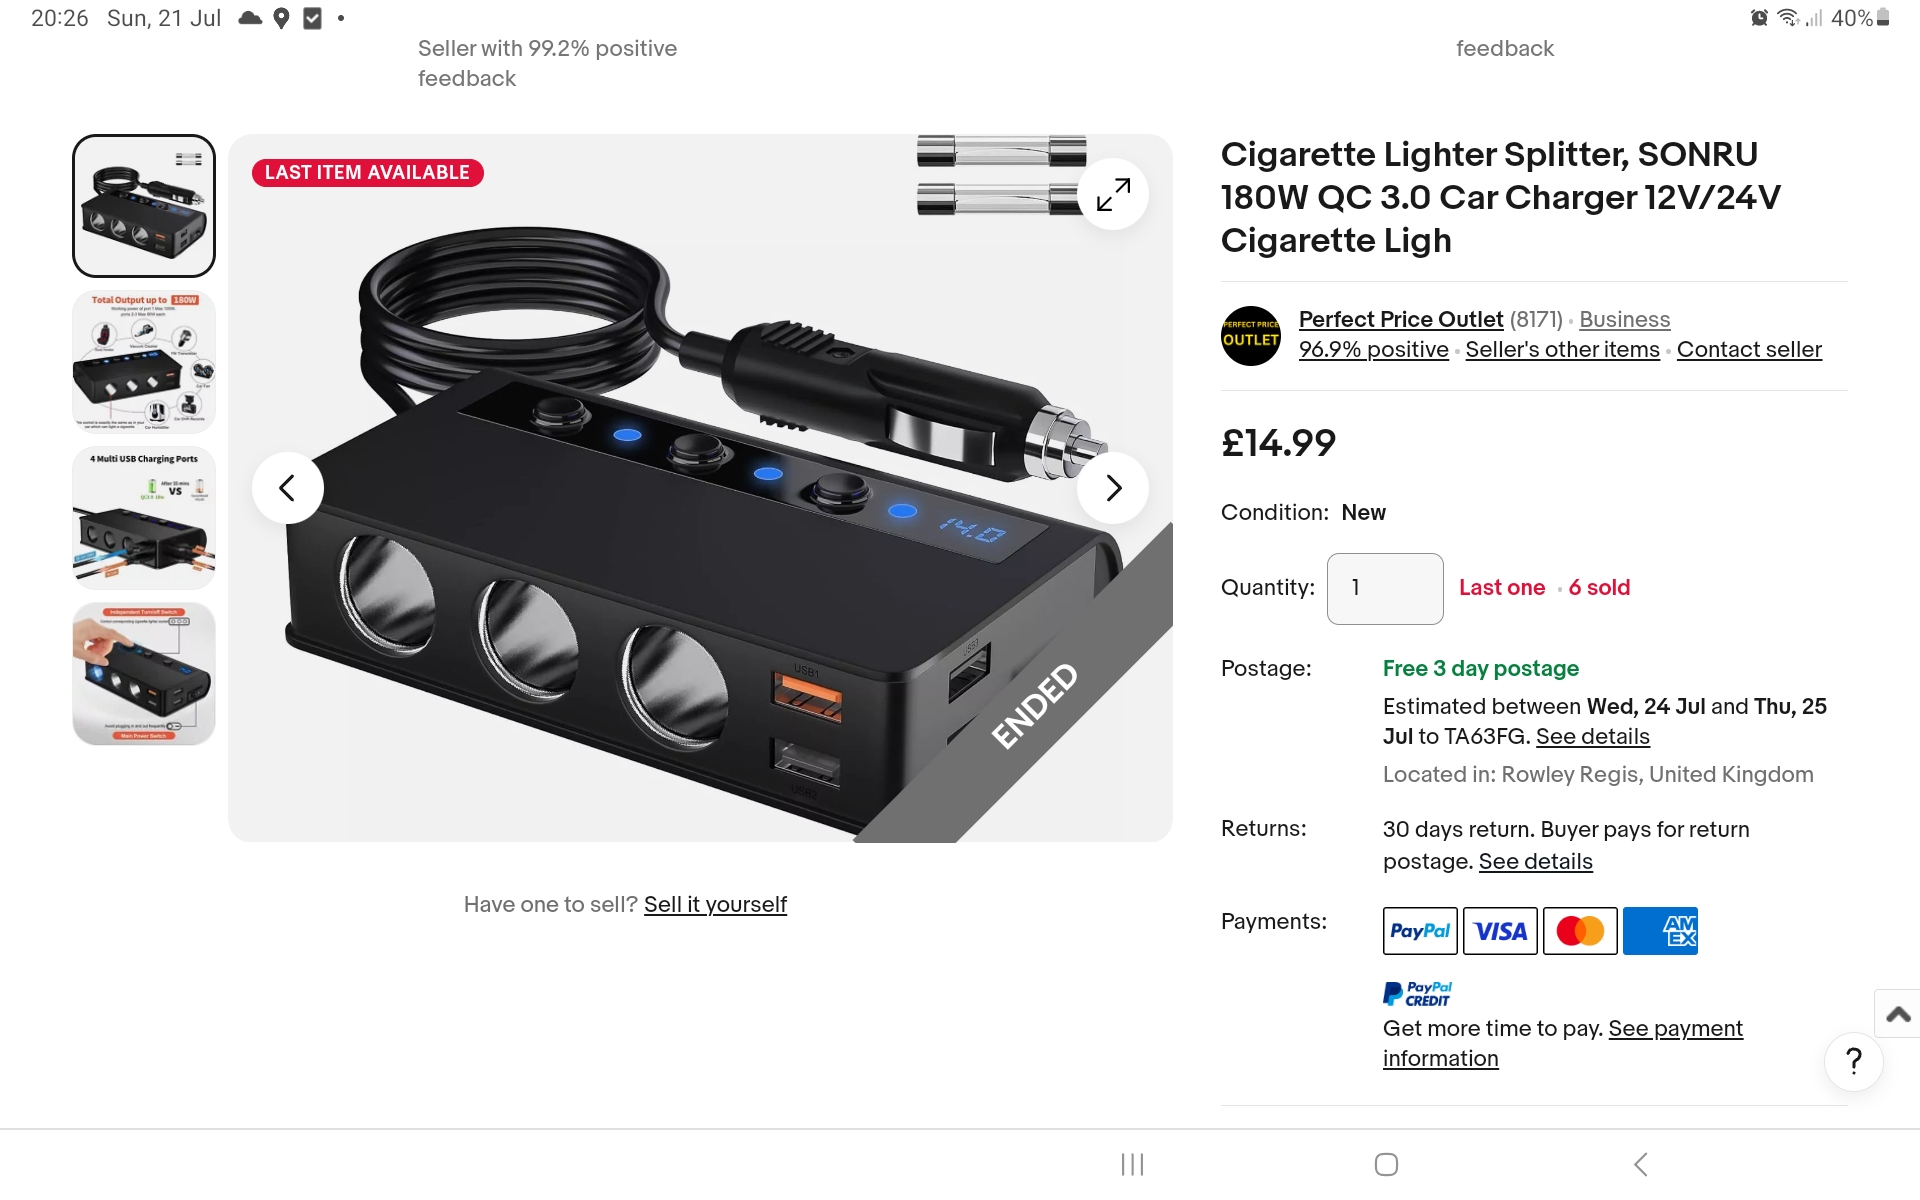Open the help question mark button
Image resolution: width=1920 pixels, height=1200 pixels.
[x=1854, y=1061]
